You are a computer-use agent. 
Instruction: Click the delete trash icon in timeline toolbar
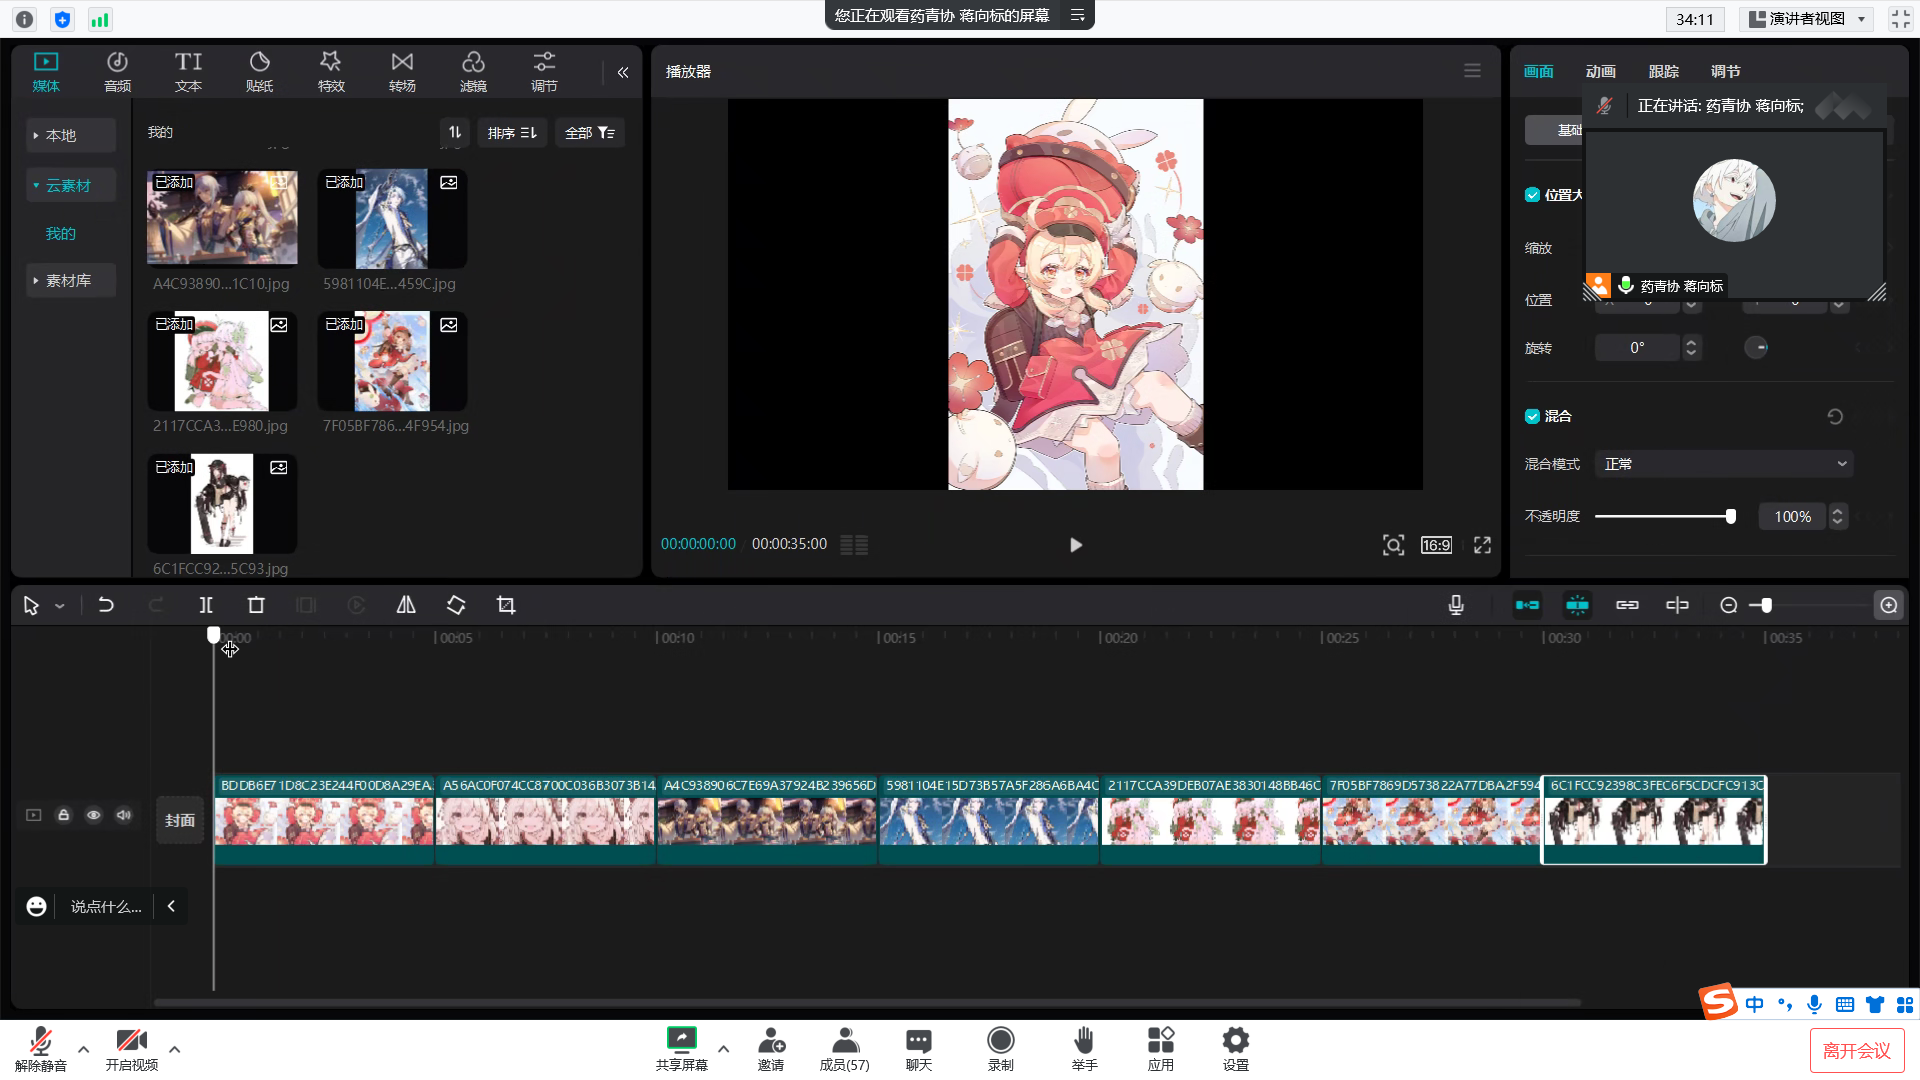click(256, 605)
